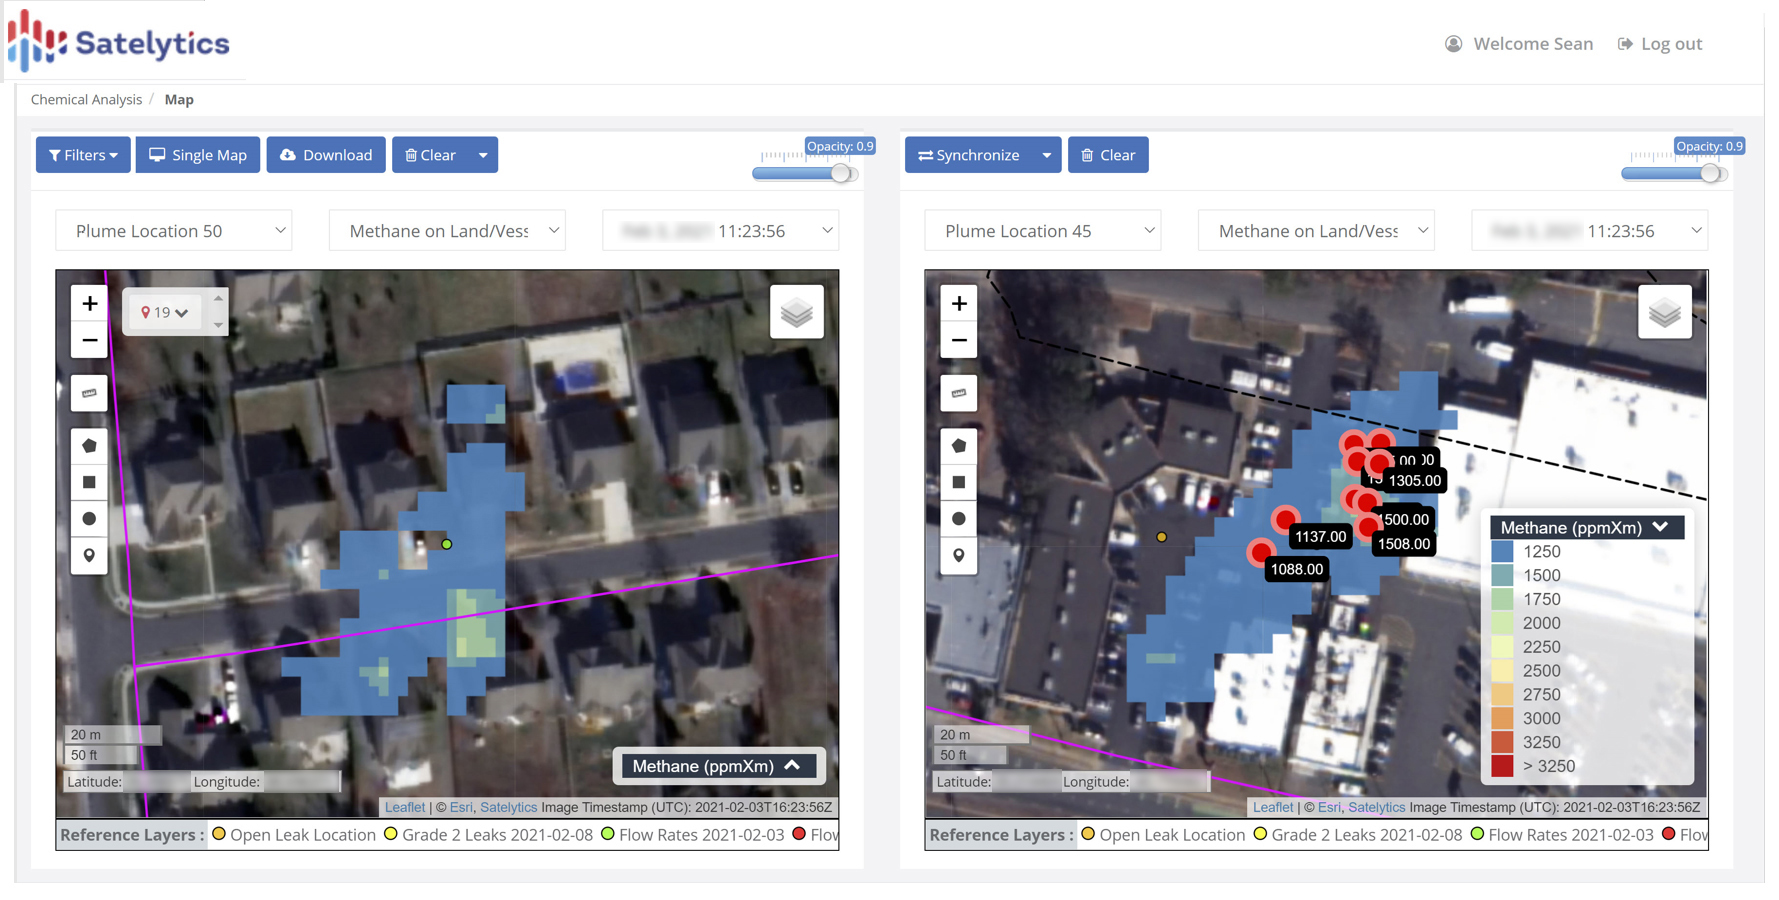Open the left Methane on Land/Vessel dropdown
The height and width of the screenshot is (900, 1779).
[447, 231]
